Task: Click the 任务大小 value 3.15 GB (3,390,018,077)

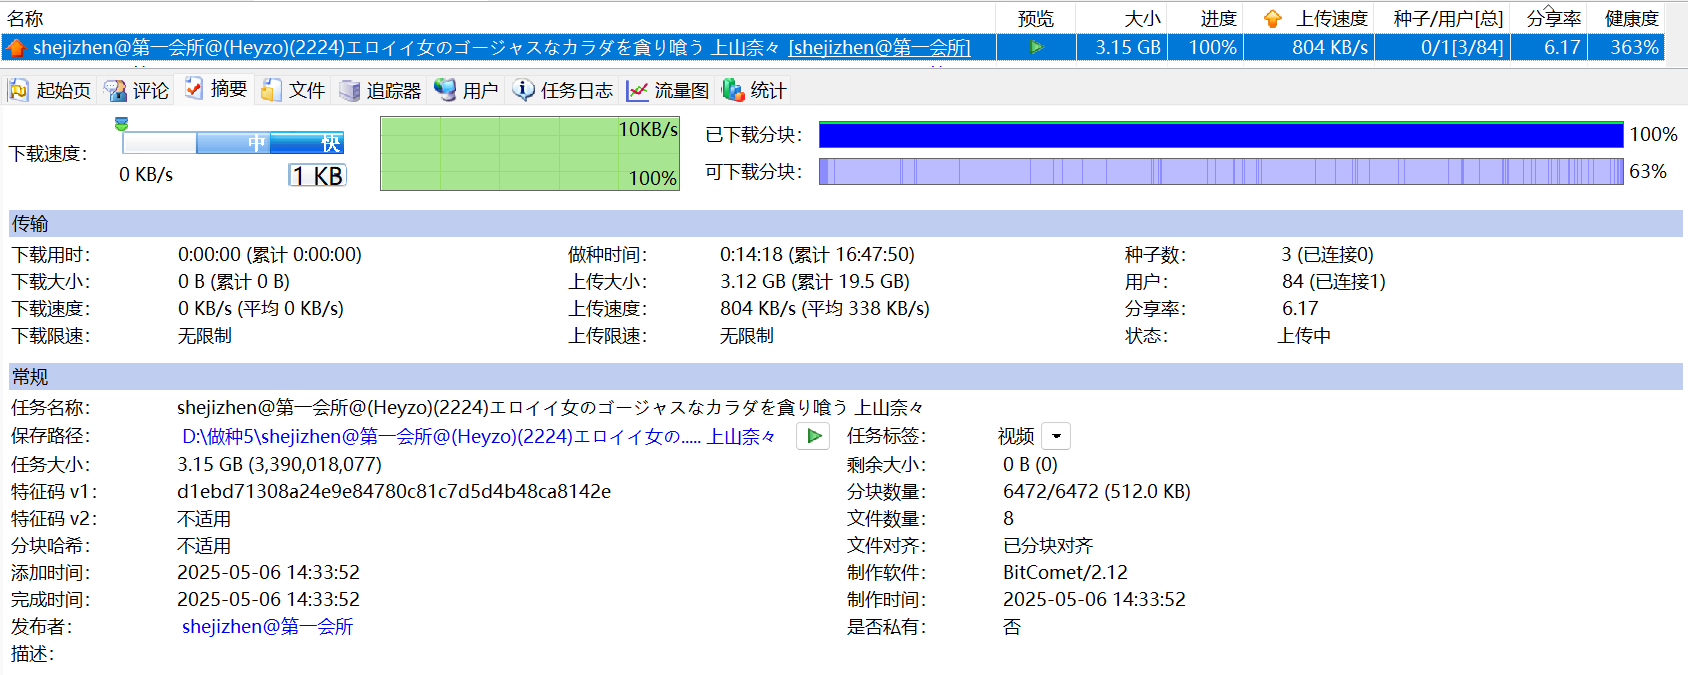Action: pos(279,464)
